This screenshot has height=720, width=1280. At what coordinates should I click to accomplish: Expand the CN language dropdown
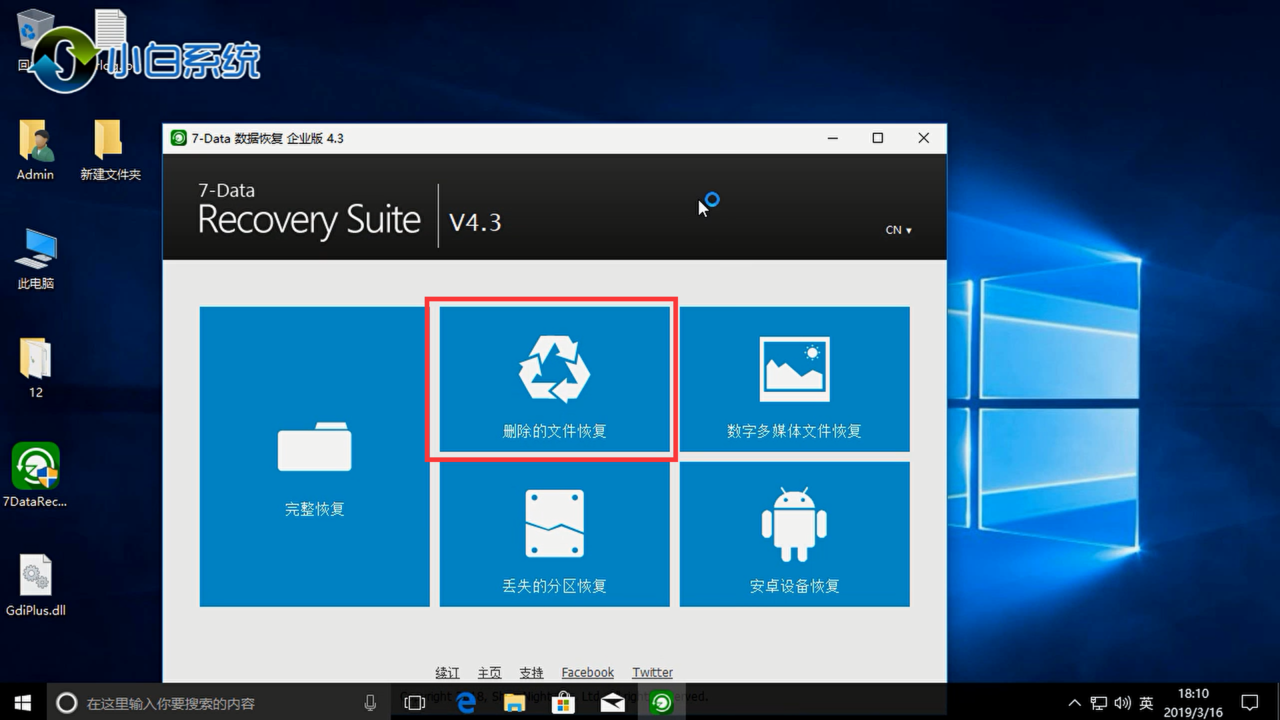coord(898,230)
